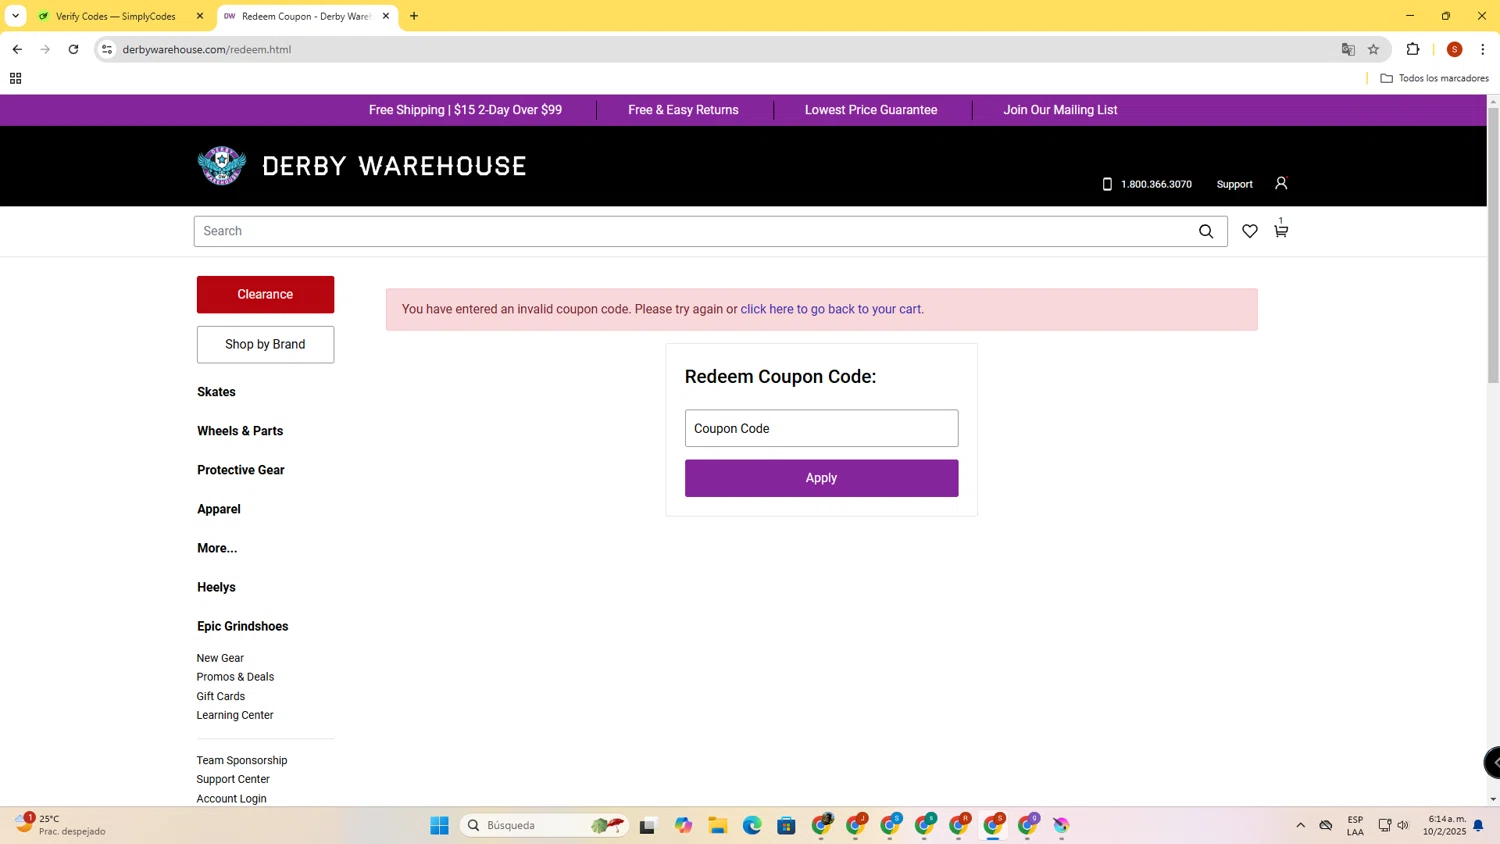Open Lowest Price Guarantee link
Image resolution: width=1500 pixels, height=844 pixels.
coord(871,110)
